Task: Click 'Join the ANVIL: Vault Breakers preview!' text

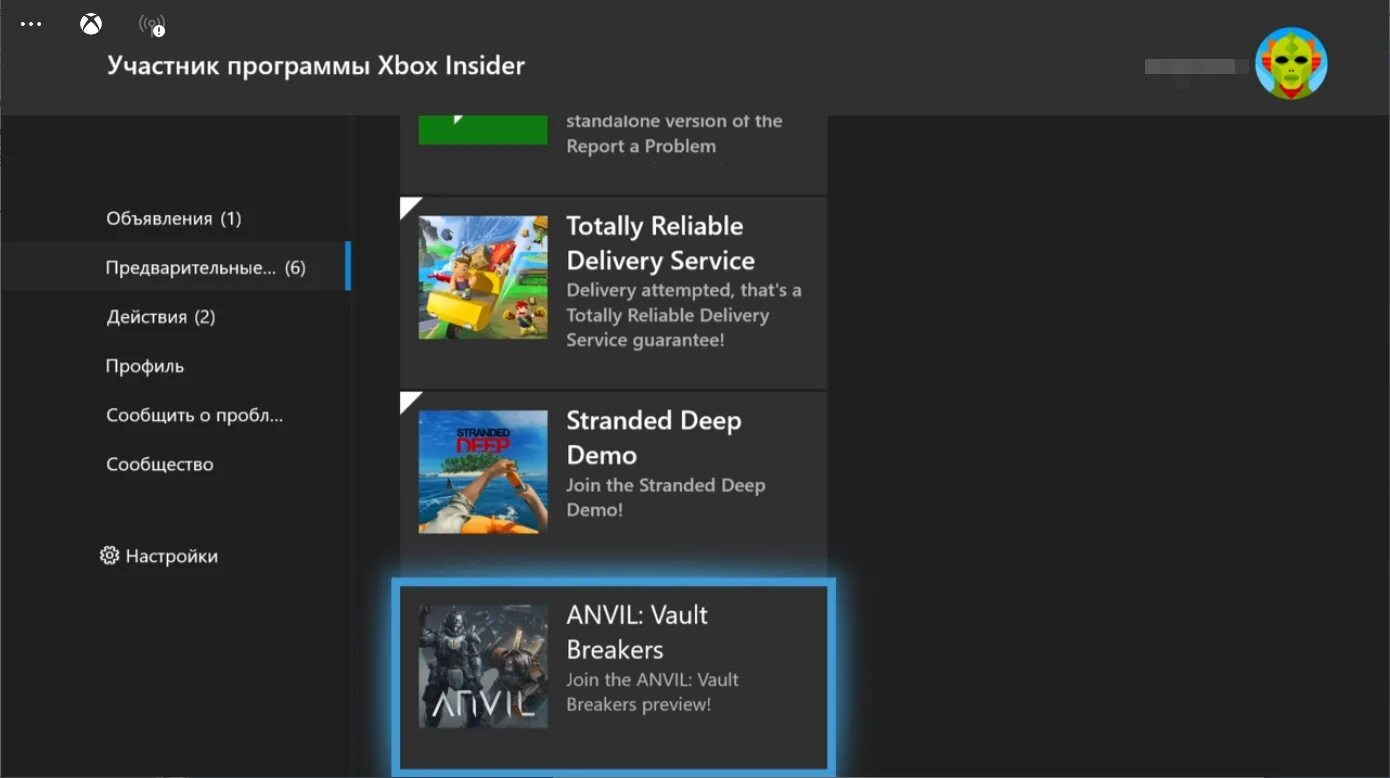Action: click(653, 691)
